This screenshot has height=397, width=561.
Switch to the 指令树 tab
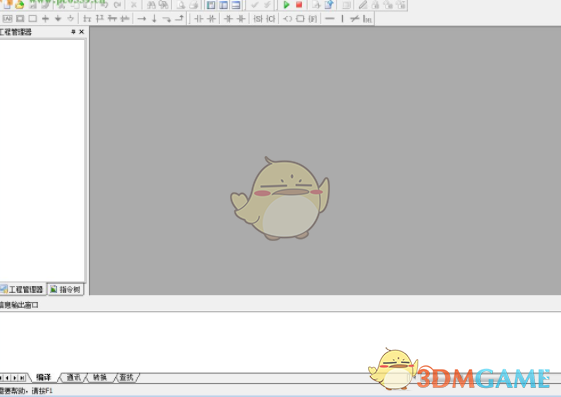(66, 289)
